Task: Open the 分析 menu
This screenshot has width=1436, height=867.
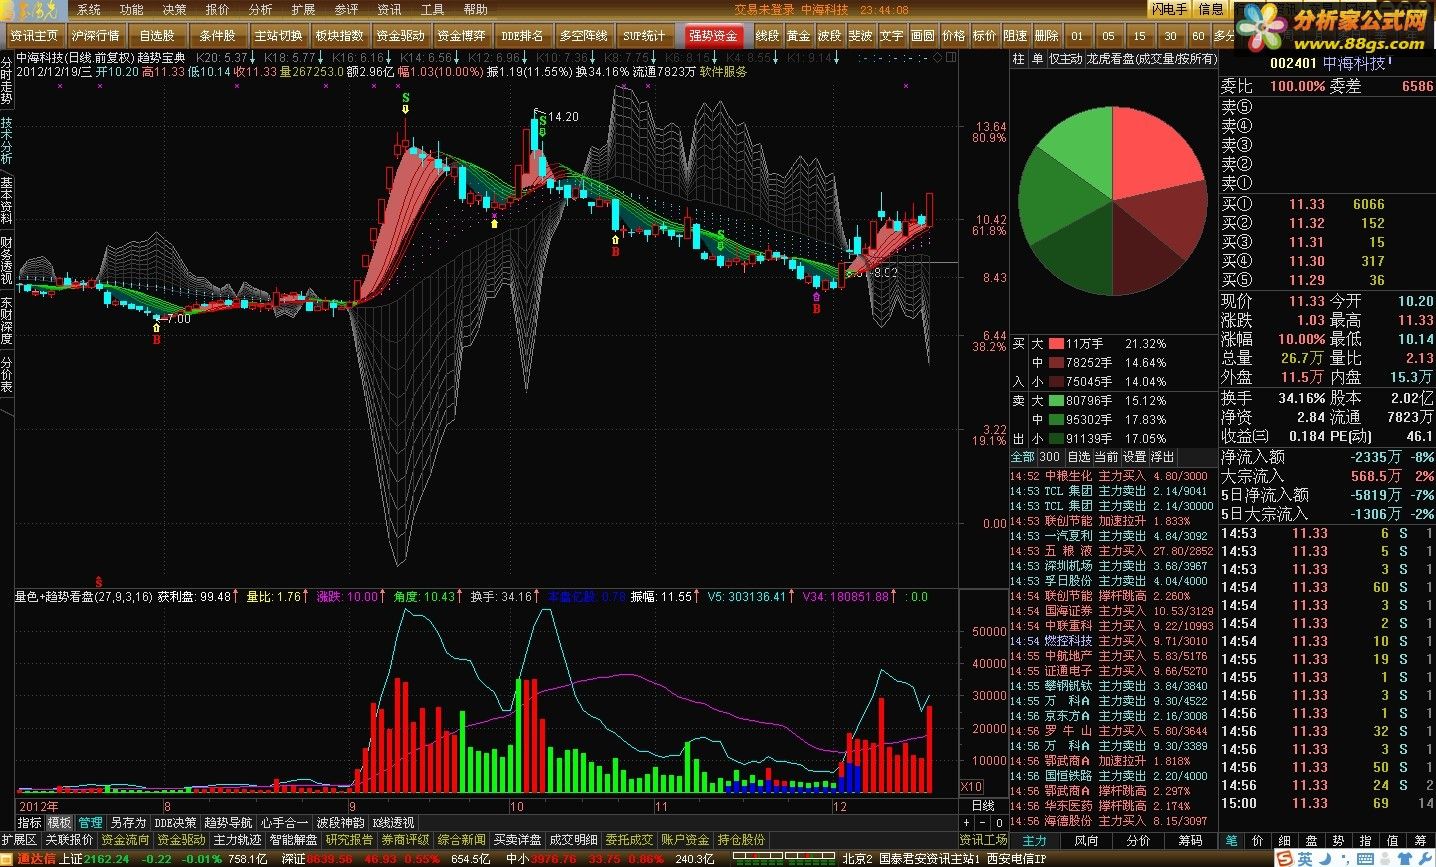Action: 260,9
